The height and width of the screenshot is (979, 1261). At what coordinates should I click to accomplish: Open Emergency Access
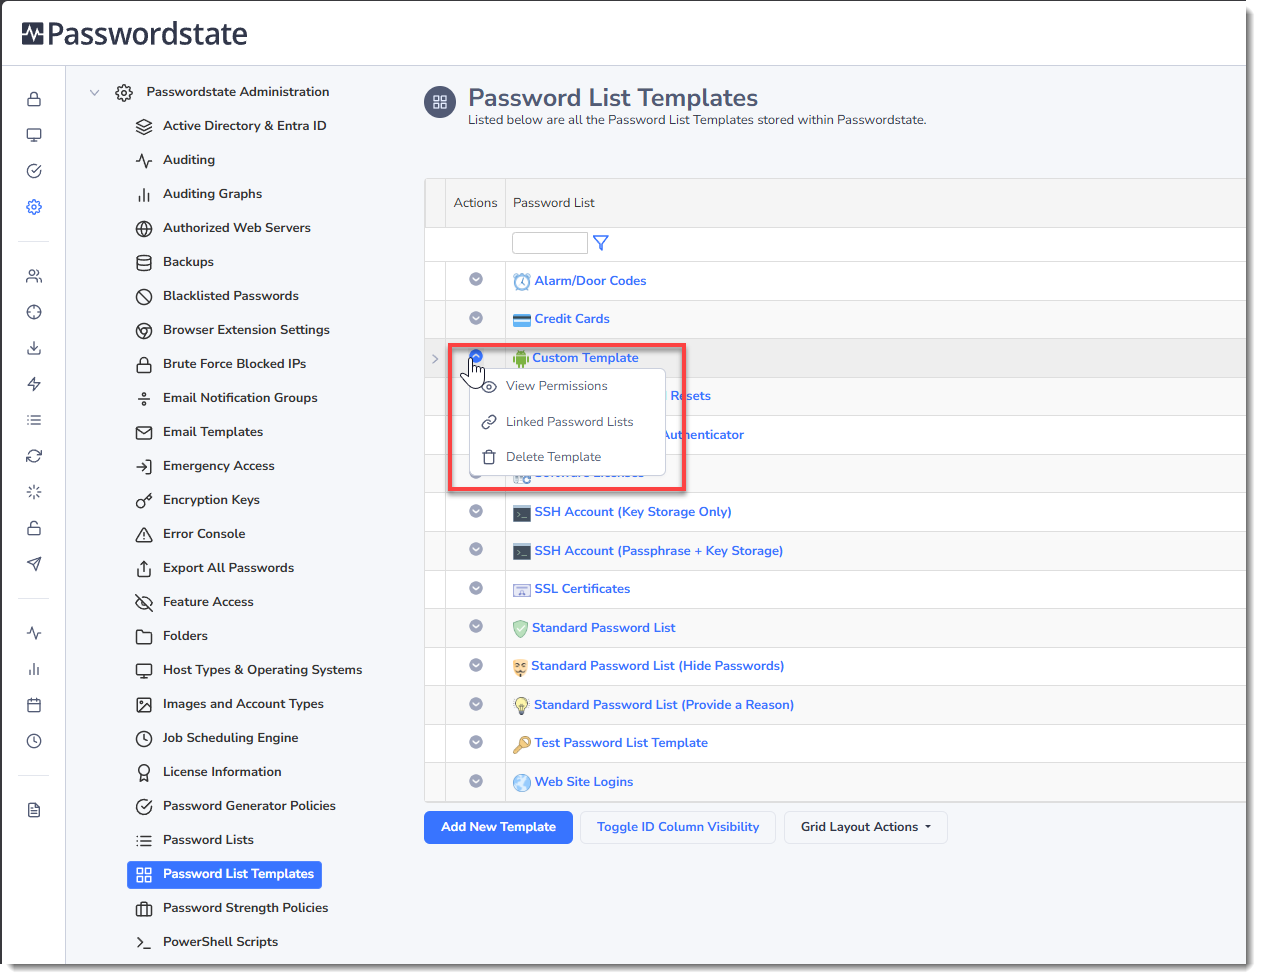[x=219, y=466]
